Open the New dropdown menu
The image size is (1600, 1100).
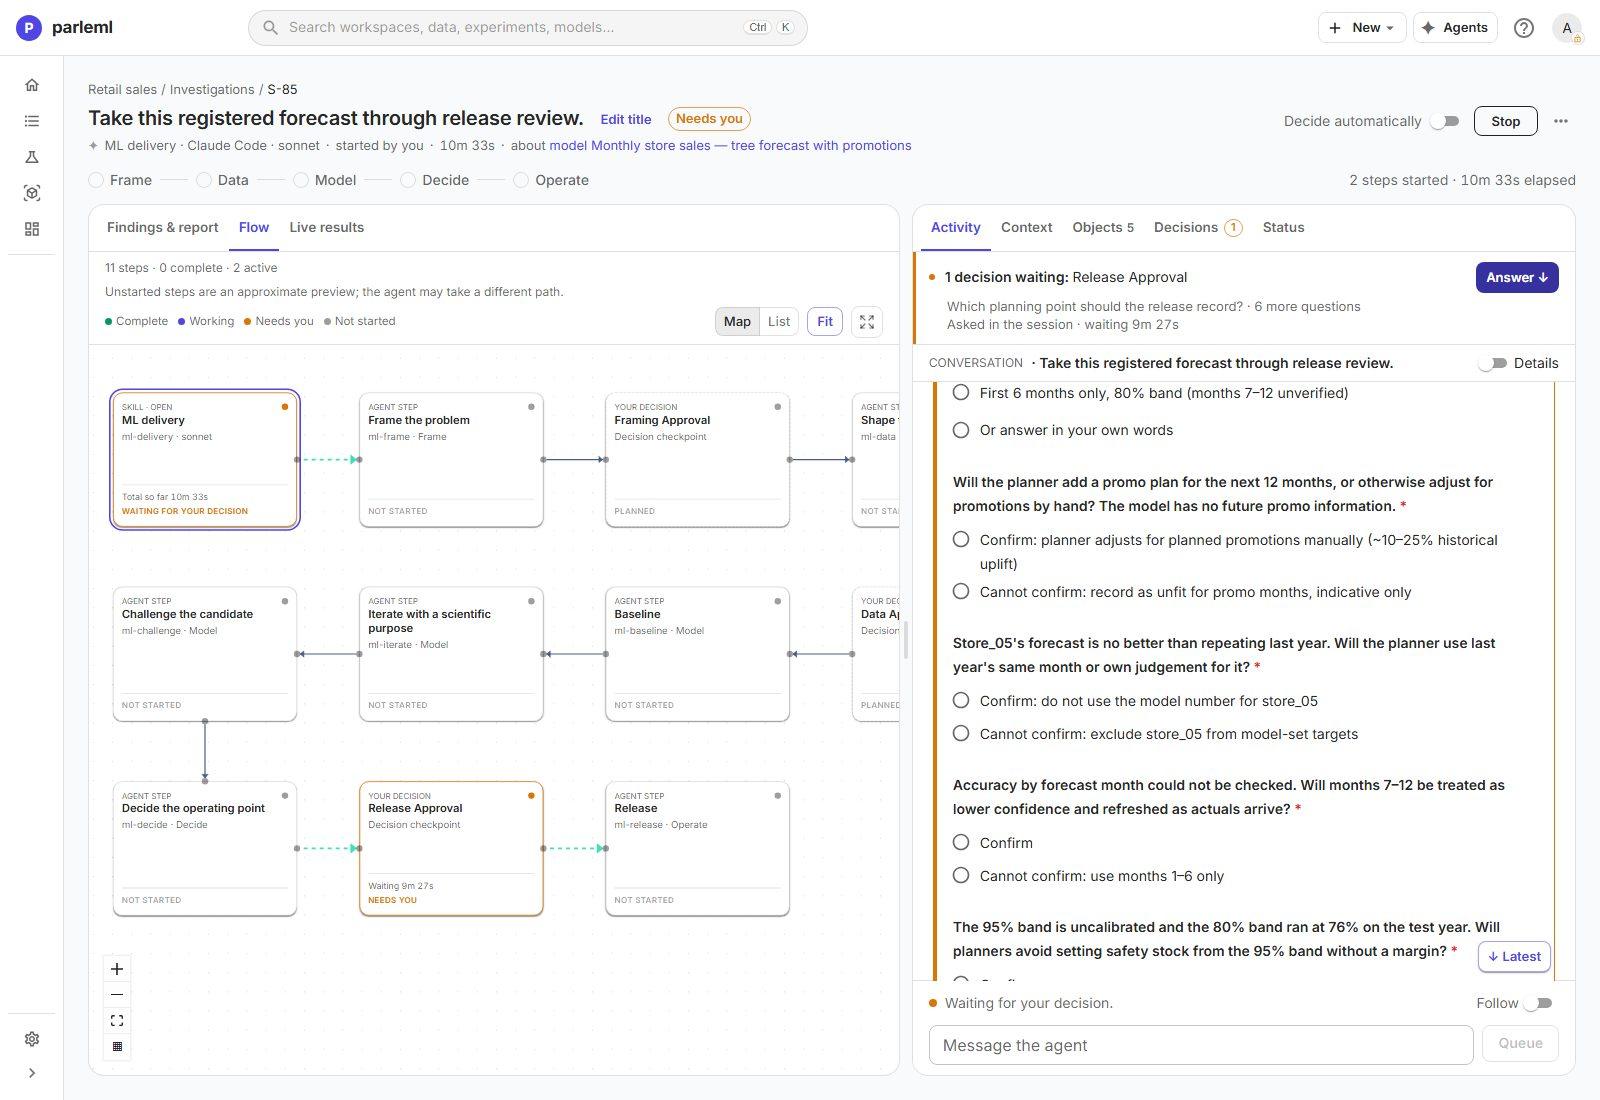1361,28
